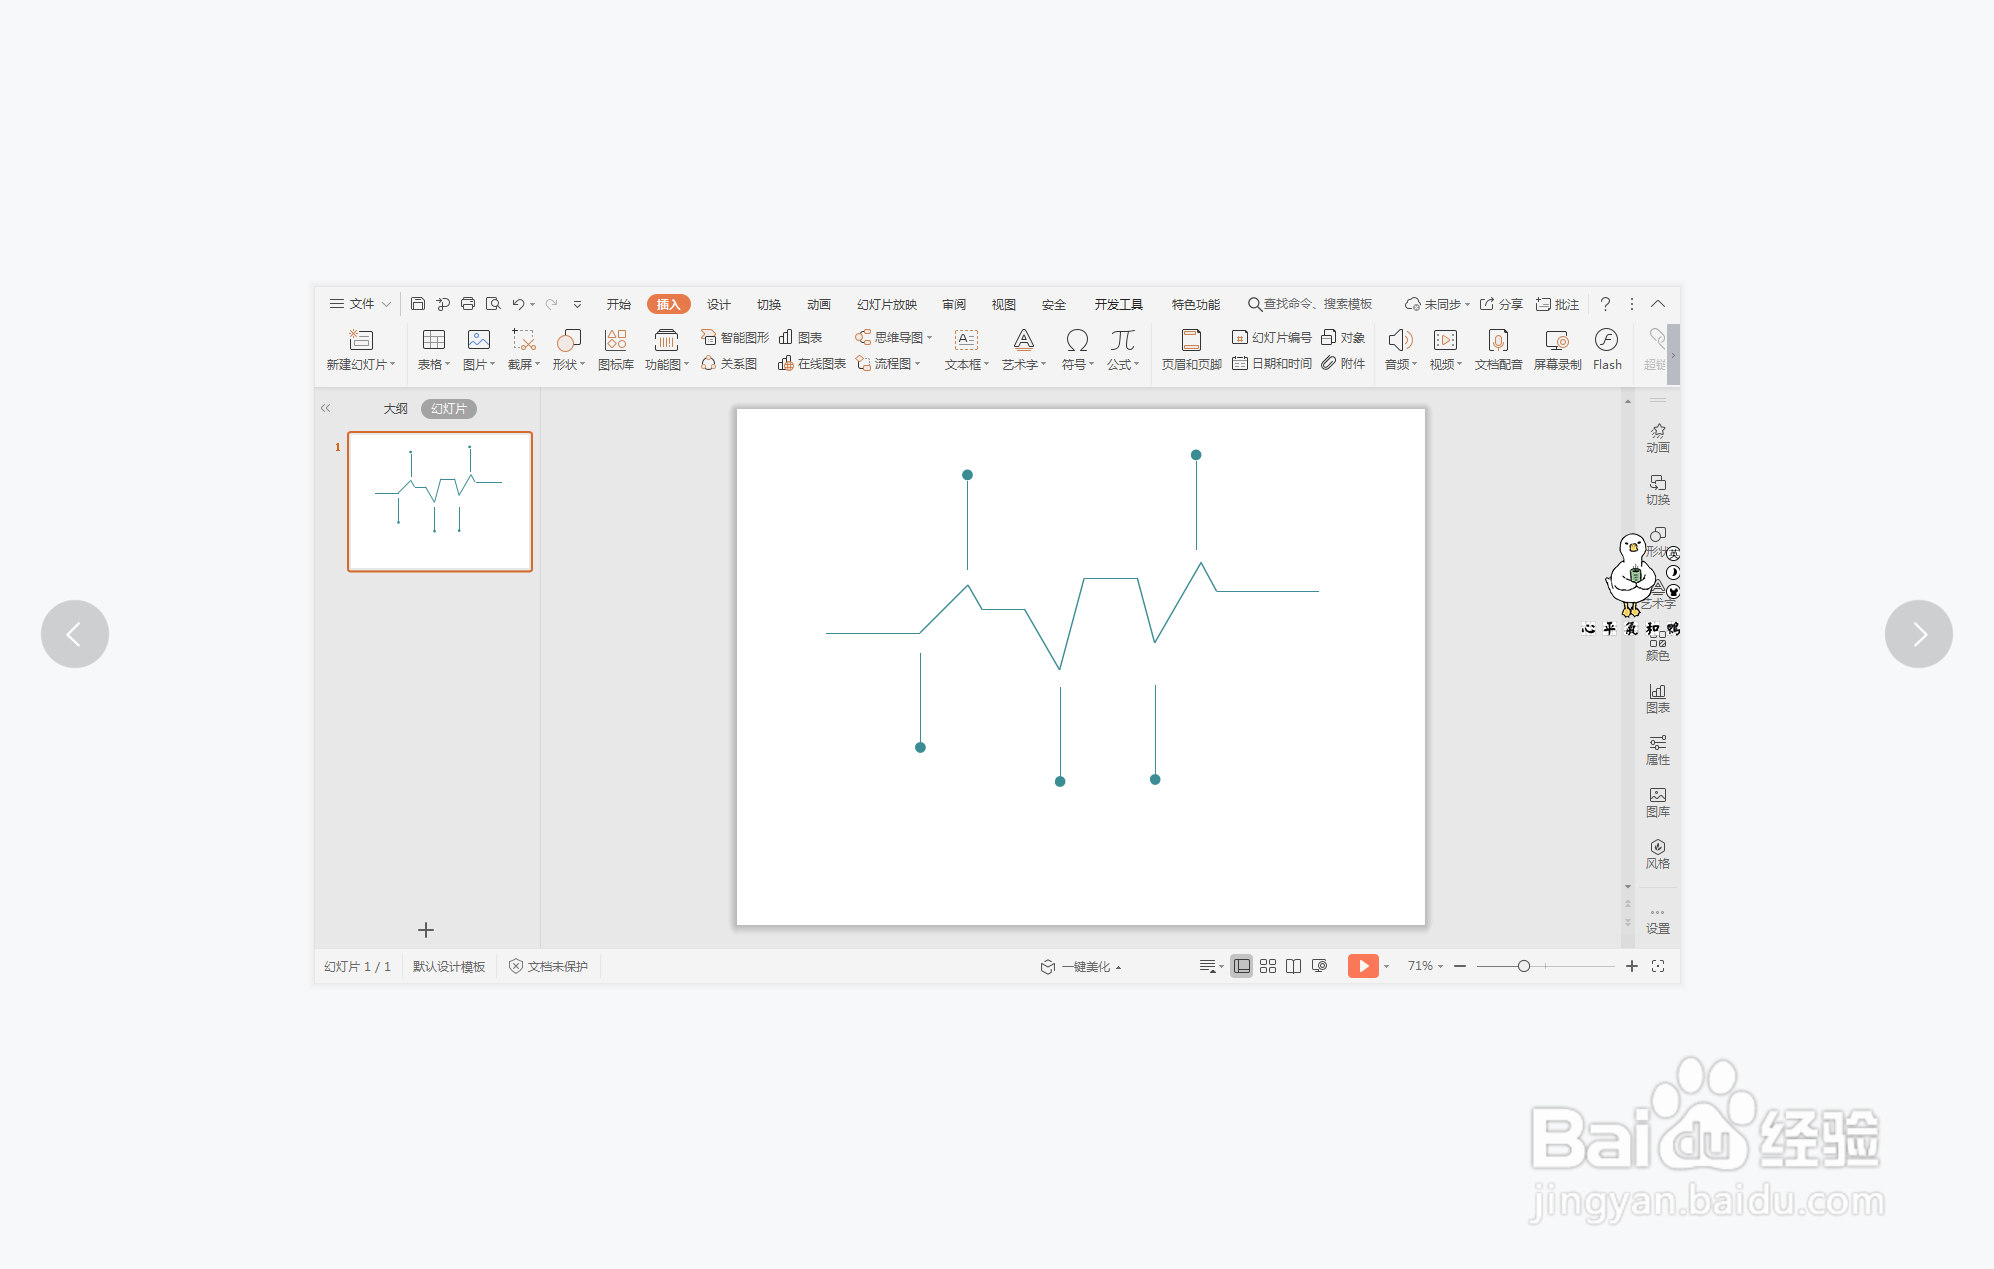Click the zoom slider handle
1994x1269 pixels.
point(1523,966)
